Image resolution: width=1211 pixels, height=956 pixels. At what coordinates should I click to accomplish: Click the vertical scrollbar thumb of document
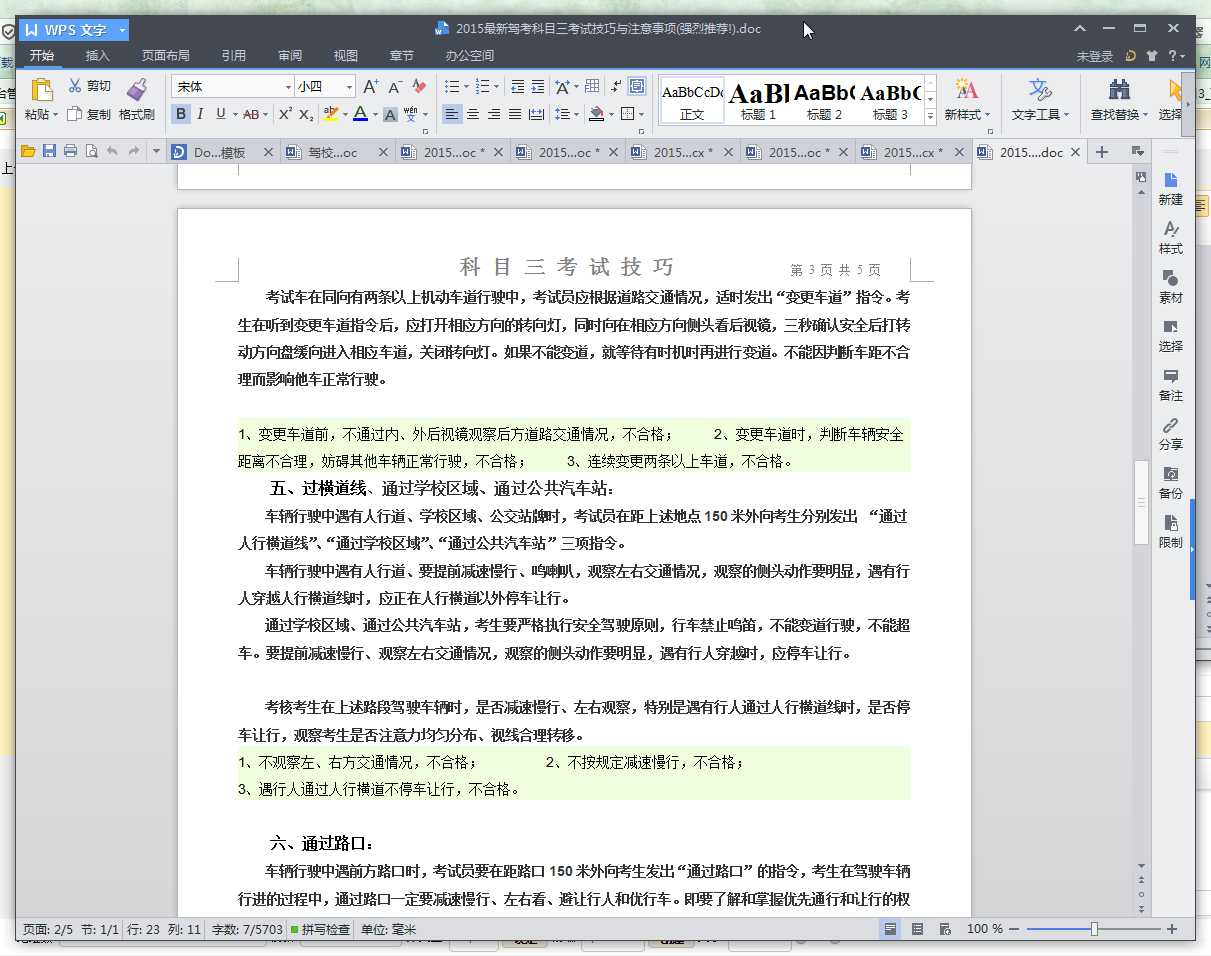pos(1141,503)
